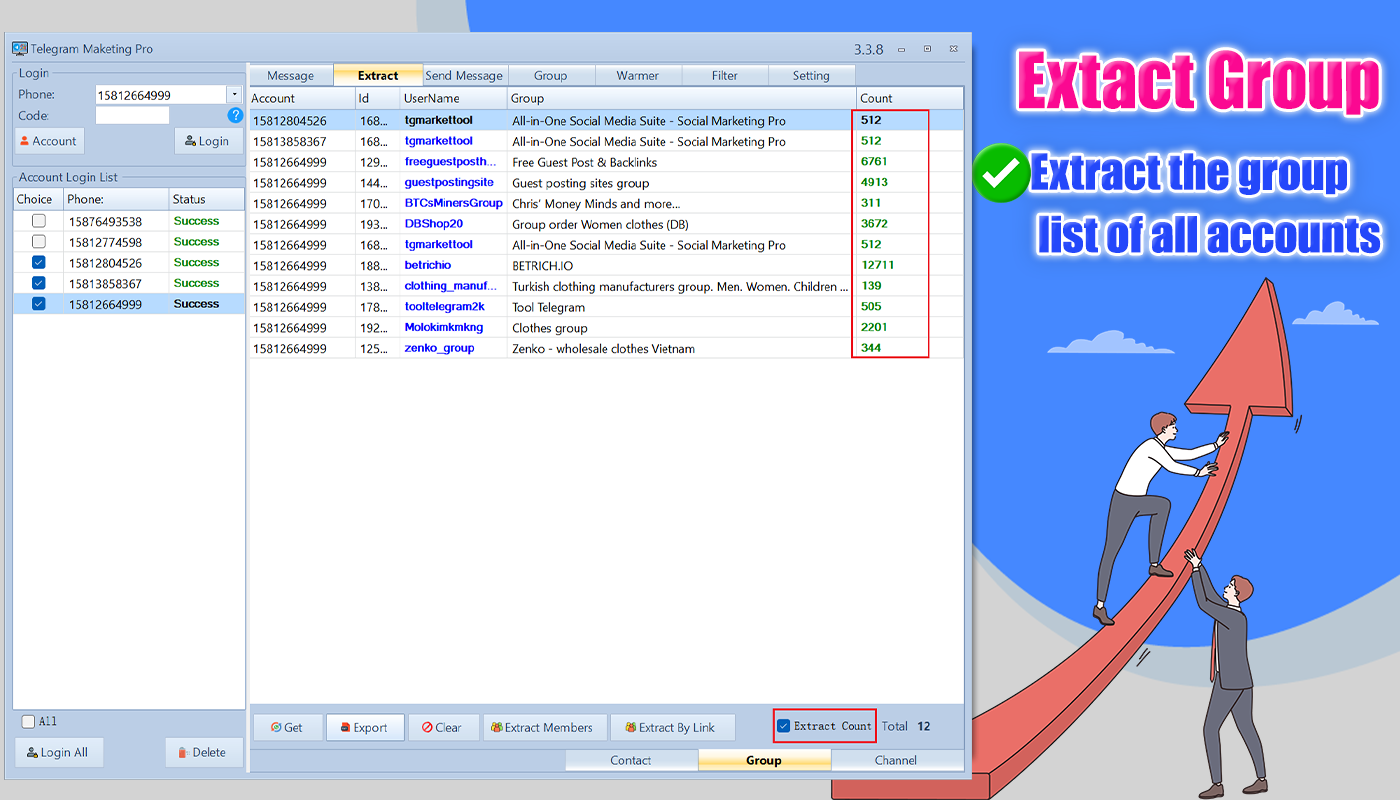Open the Warmer tab
The image size is (1400, 800).
[638, 76]
